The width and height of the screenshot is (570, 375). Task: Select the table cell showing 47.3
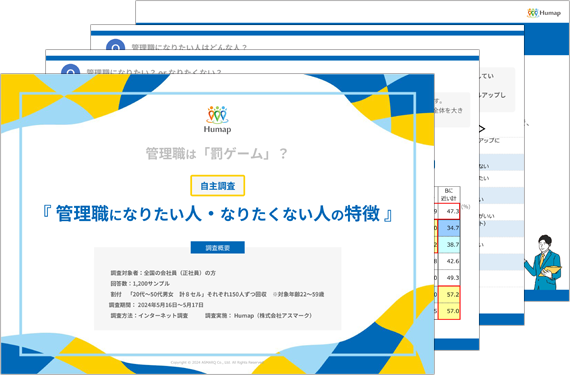click(x=448, y=211)
